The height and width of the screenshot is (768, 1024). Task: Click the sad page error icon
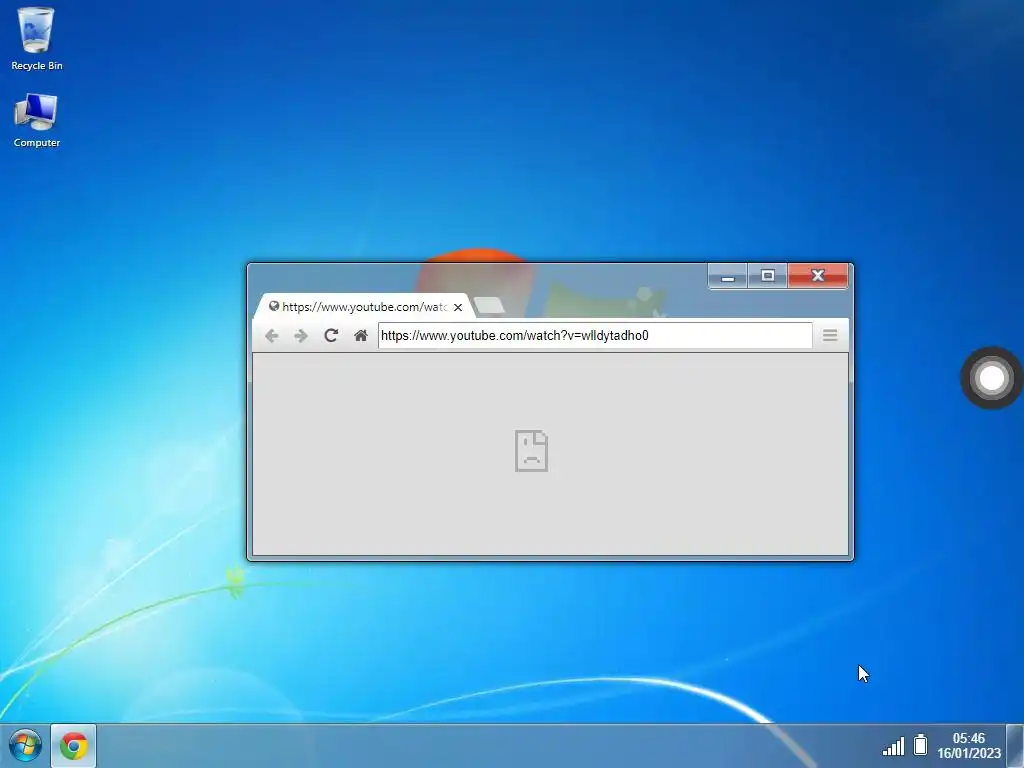pyautogui.click(x=531, y=451)
